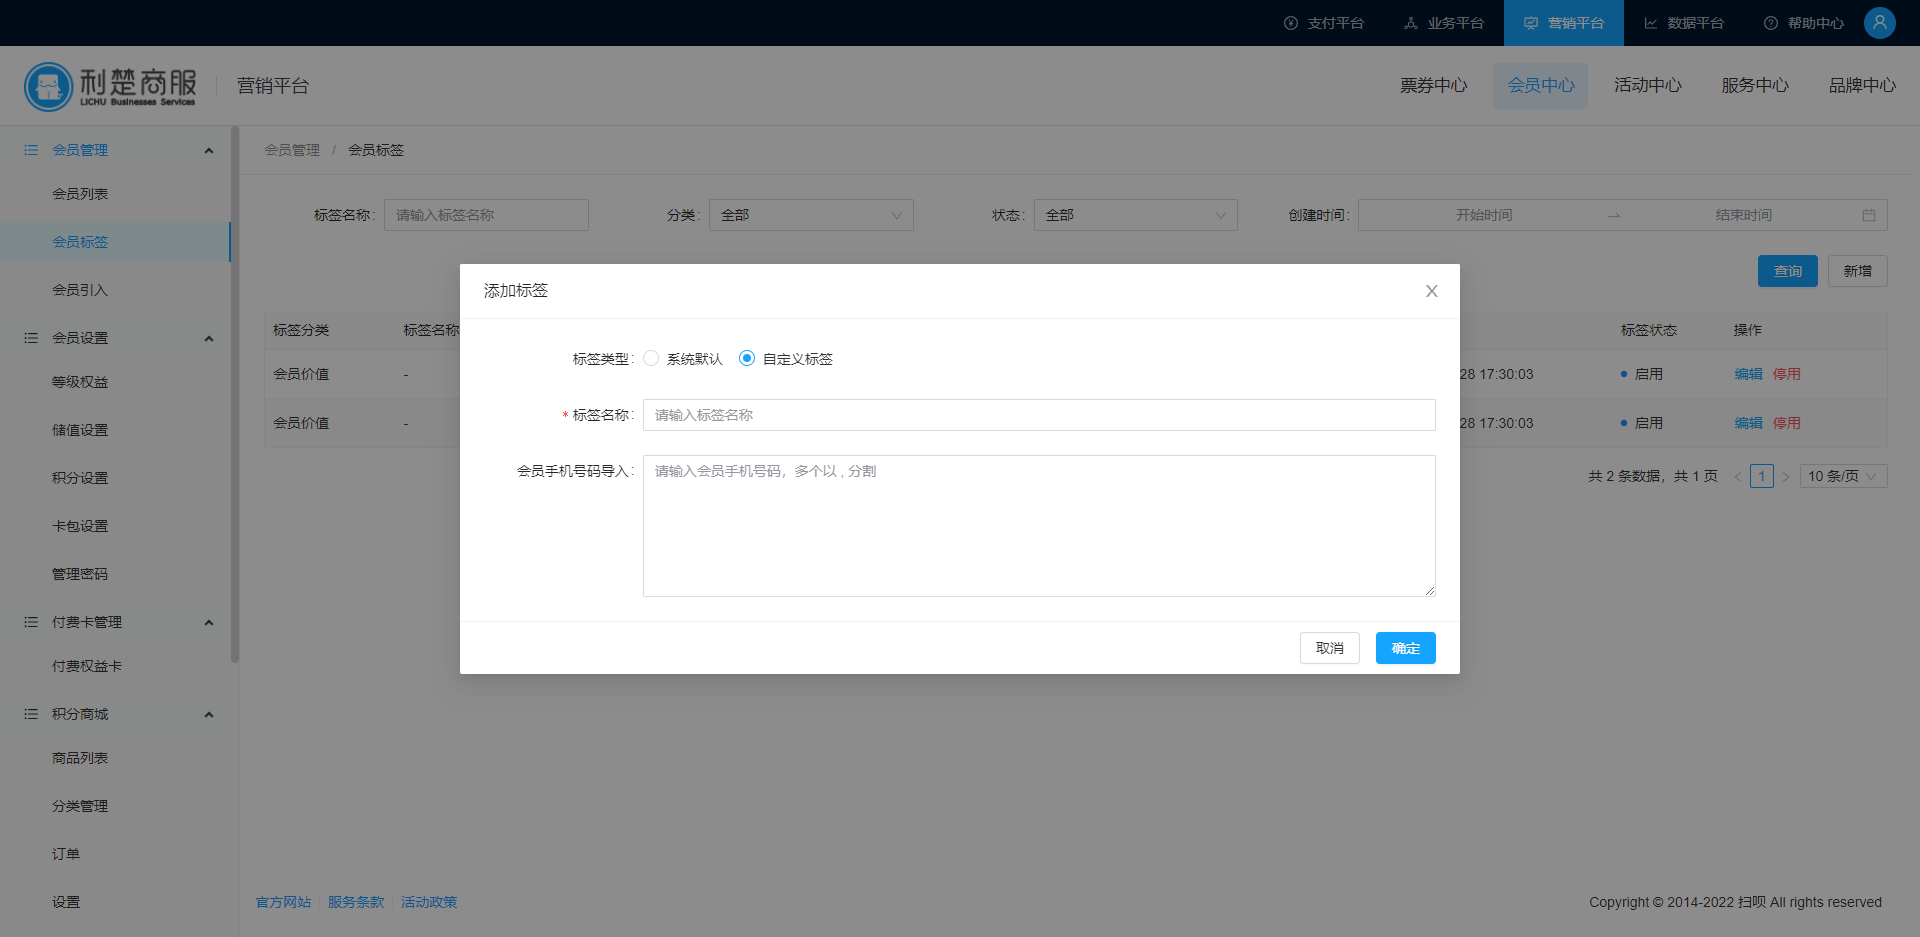Select 系统默认 radio option
1920x937 pixels.
[651, 358]
